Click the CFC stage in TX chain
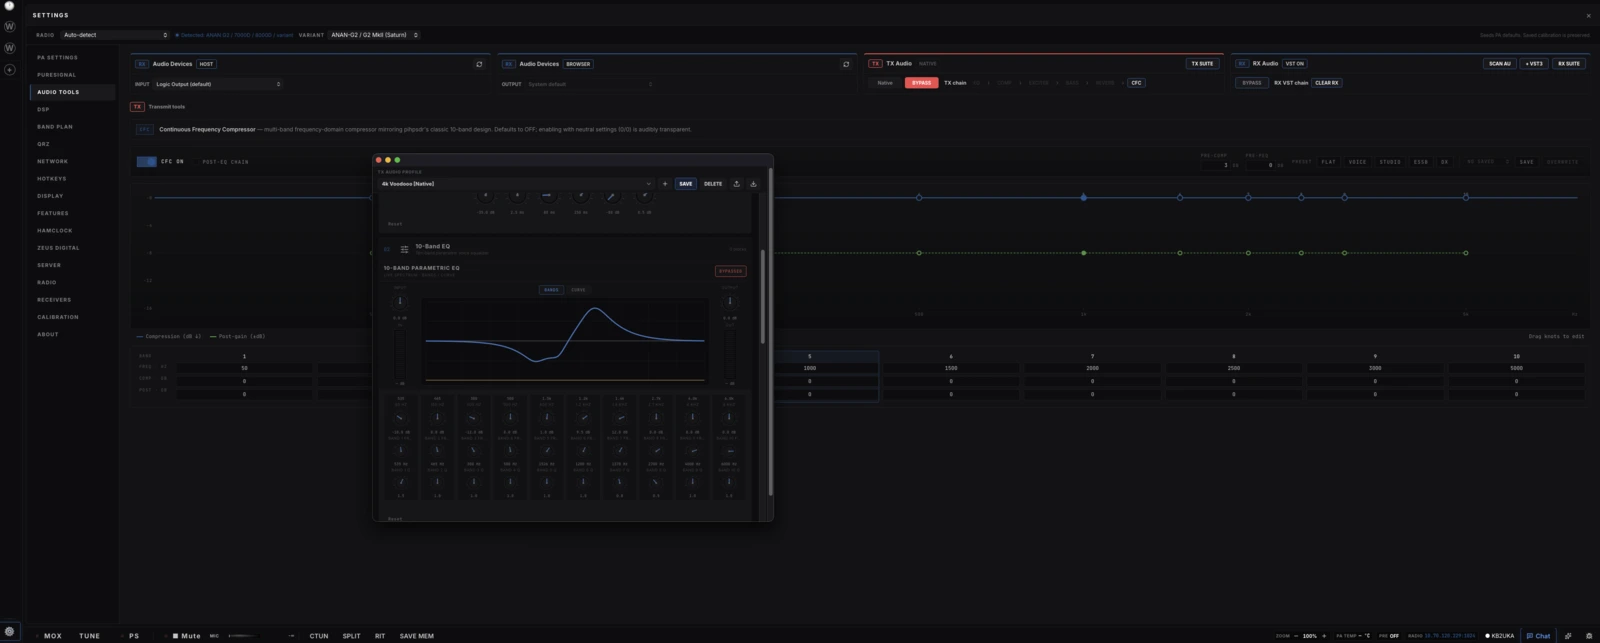1600x643 pixels. point(1136,83)
